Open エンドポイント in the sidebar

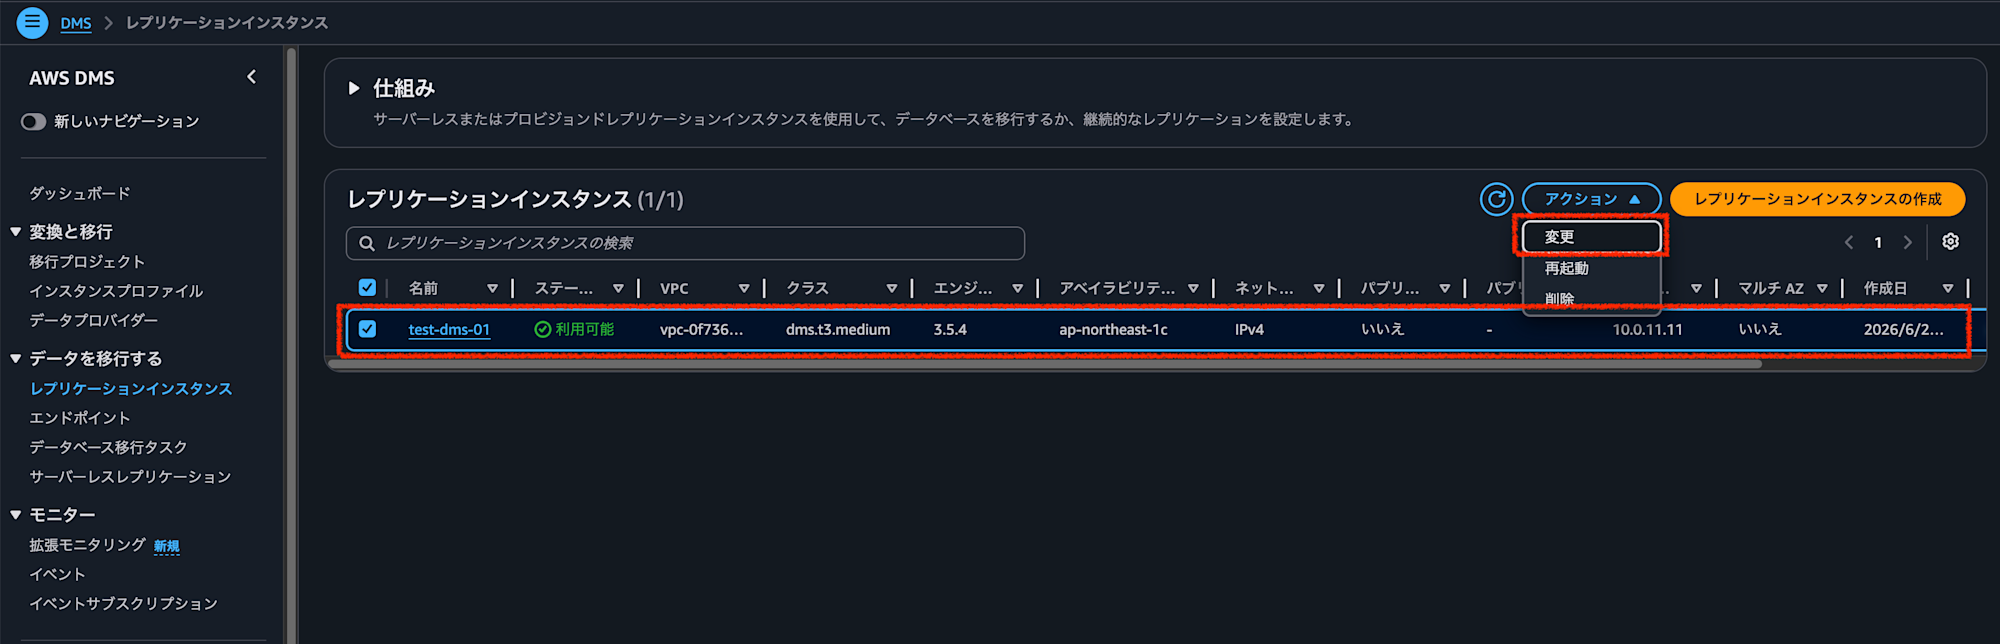point(80,418)
